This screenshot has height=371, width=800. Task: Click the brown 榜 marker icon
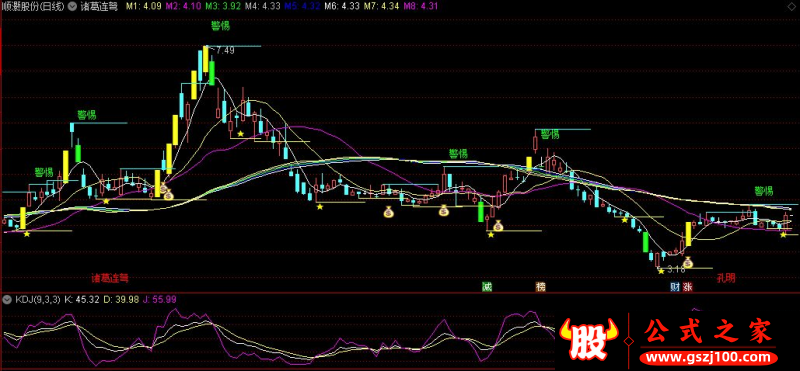click(x=540, y=286)
